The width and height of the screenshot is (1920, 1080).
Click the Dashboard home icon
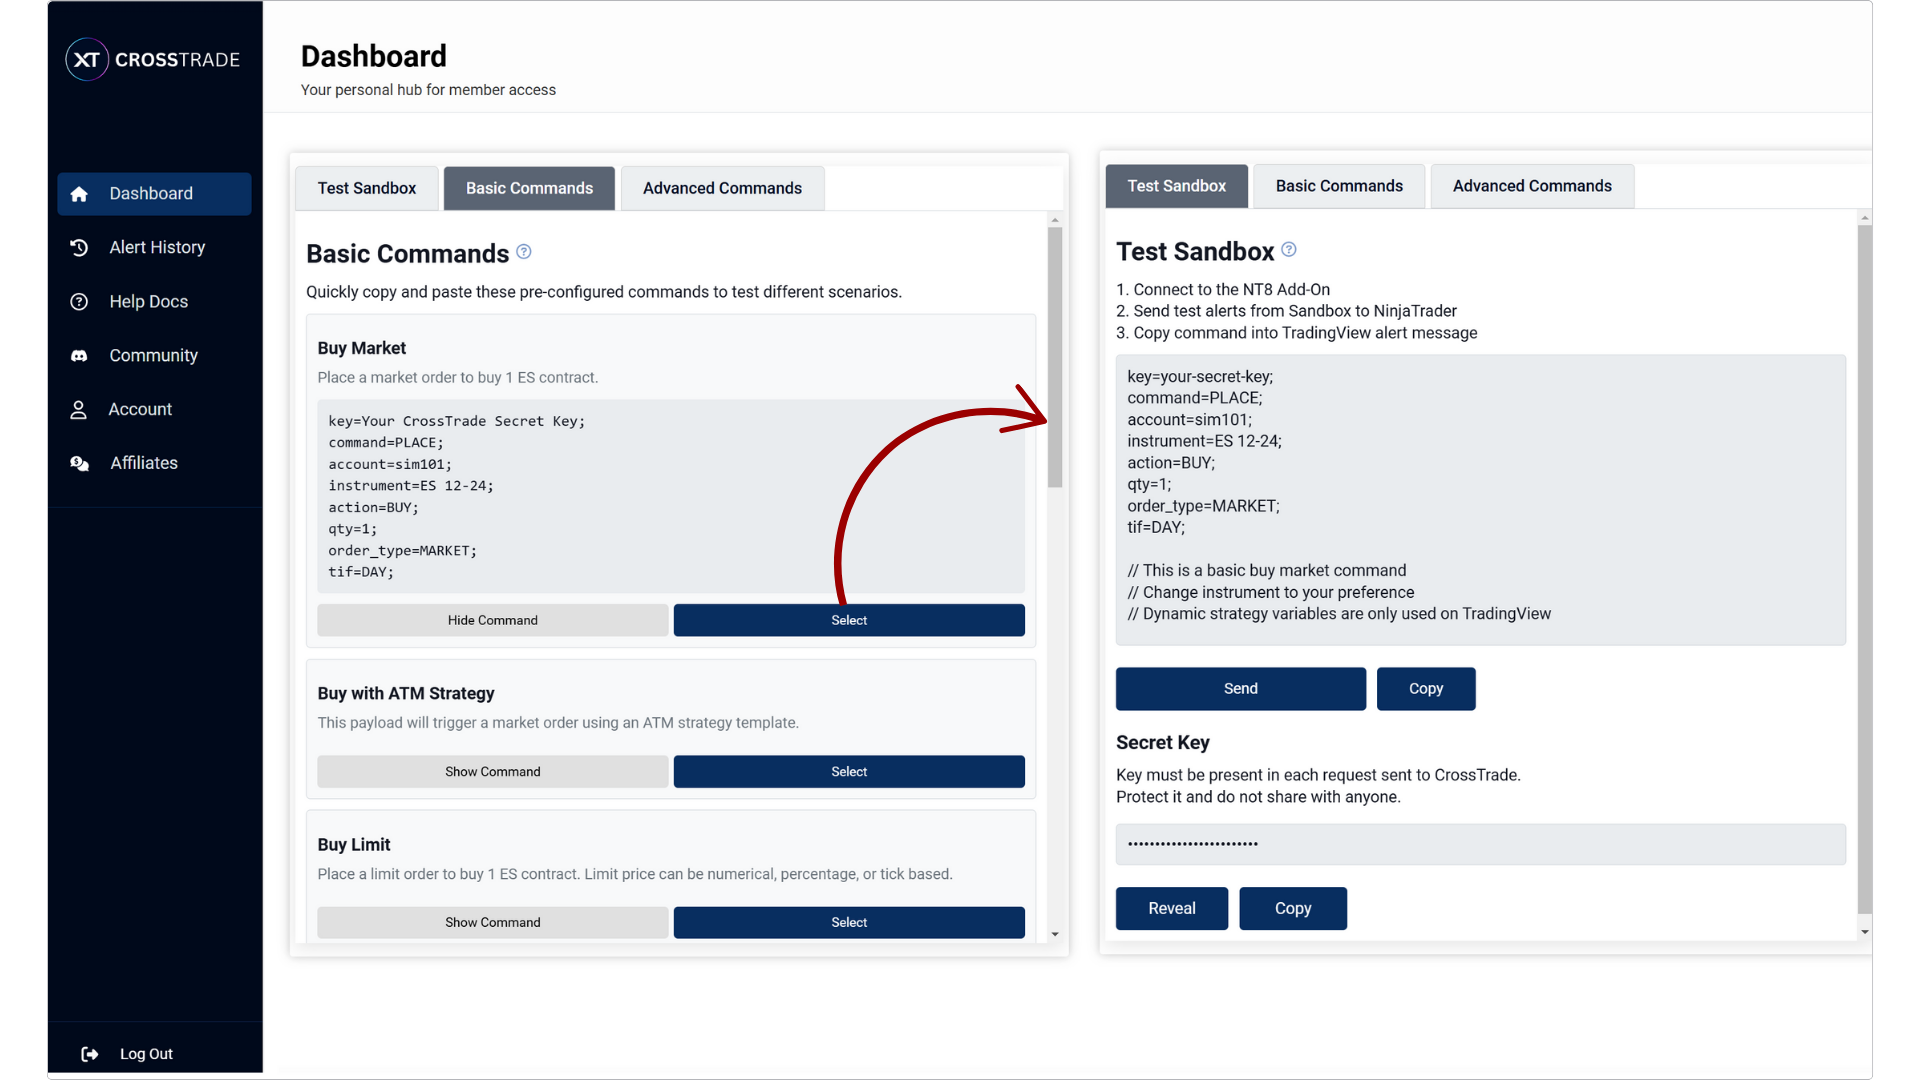coord(79,194)
